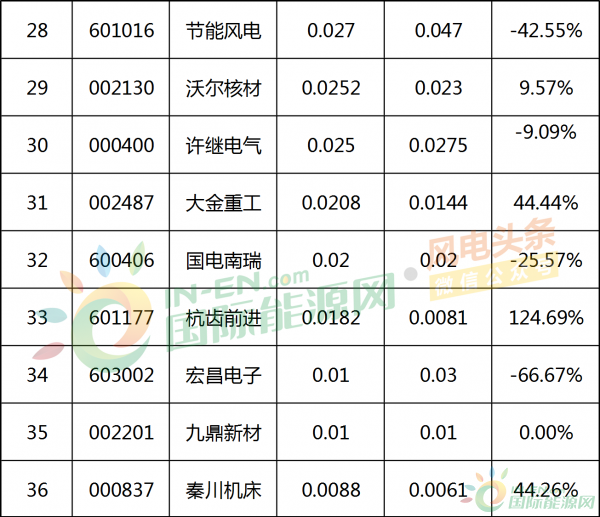Click value 0.0144
Screen dimensions: 600x517
pos(438,203)
